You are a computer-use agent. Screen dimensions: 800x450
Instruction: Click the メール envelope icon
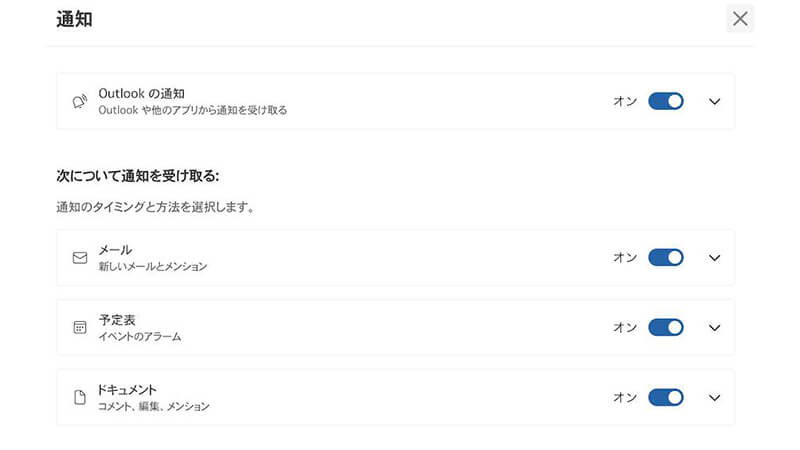click(80, 258)
